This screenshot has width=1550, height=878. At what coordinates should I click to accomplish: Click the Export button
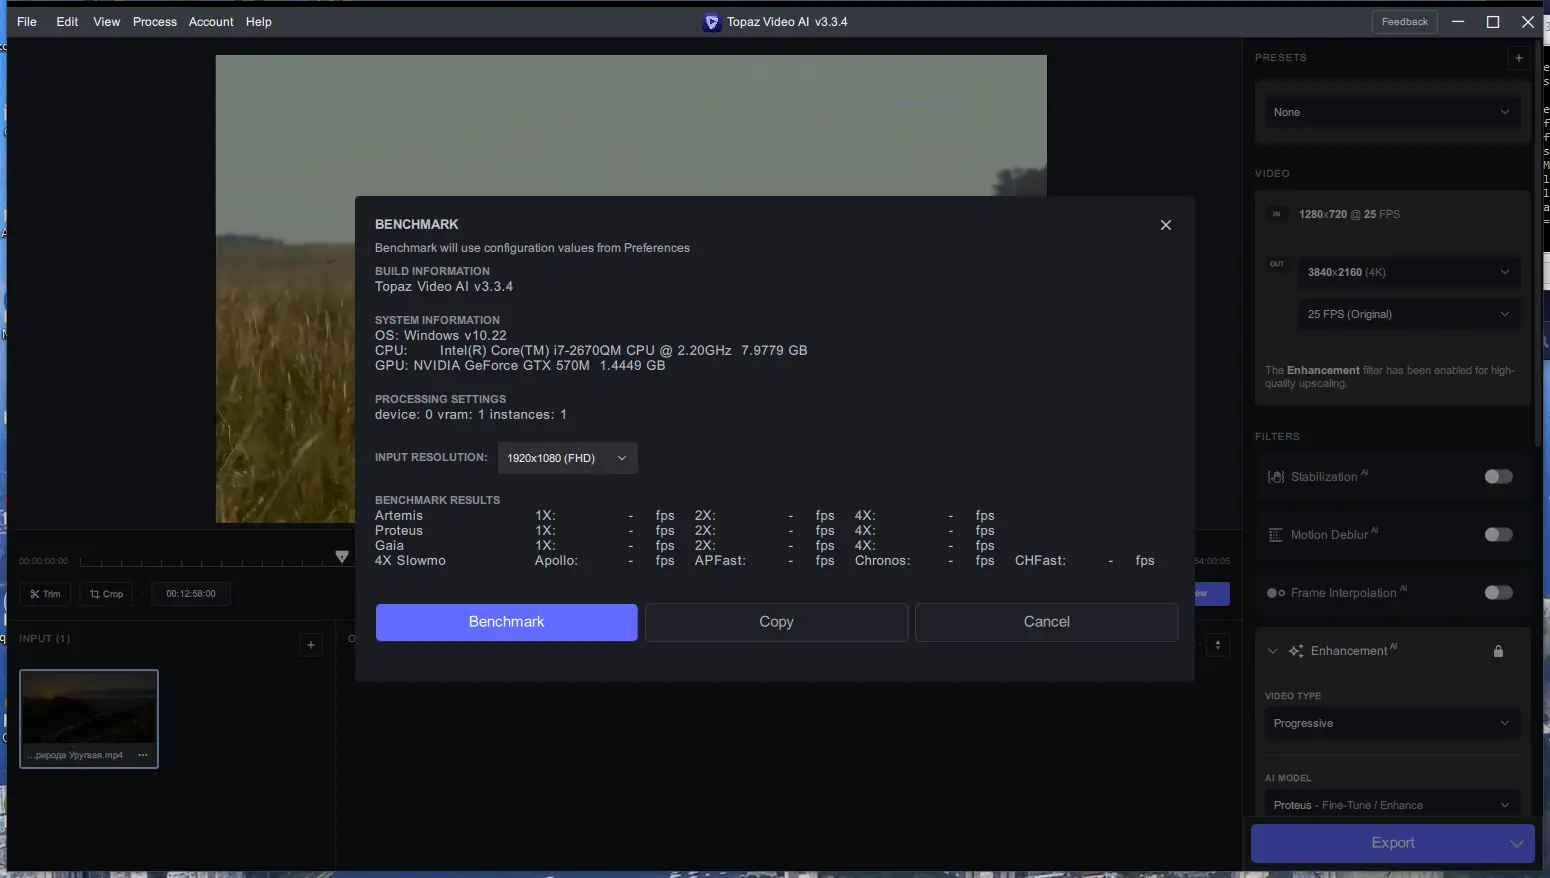click(x=1393, y=843)
